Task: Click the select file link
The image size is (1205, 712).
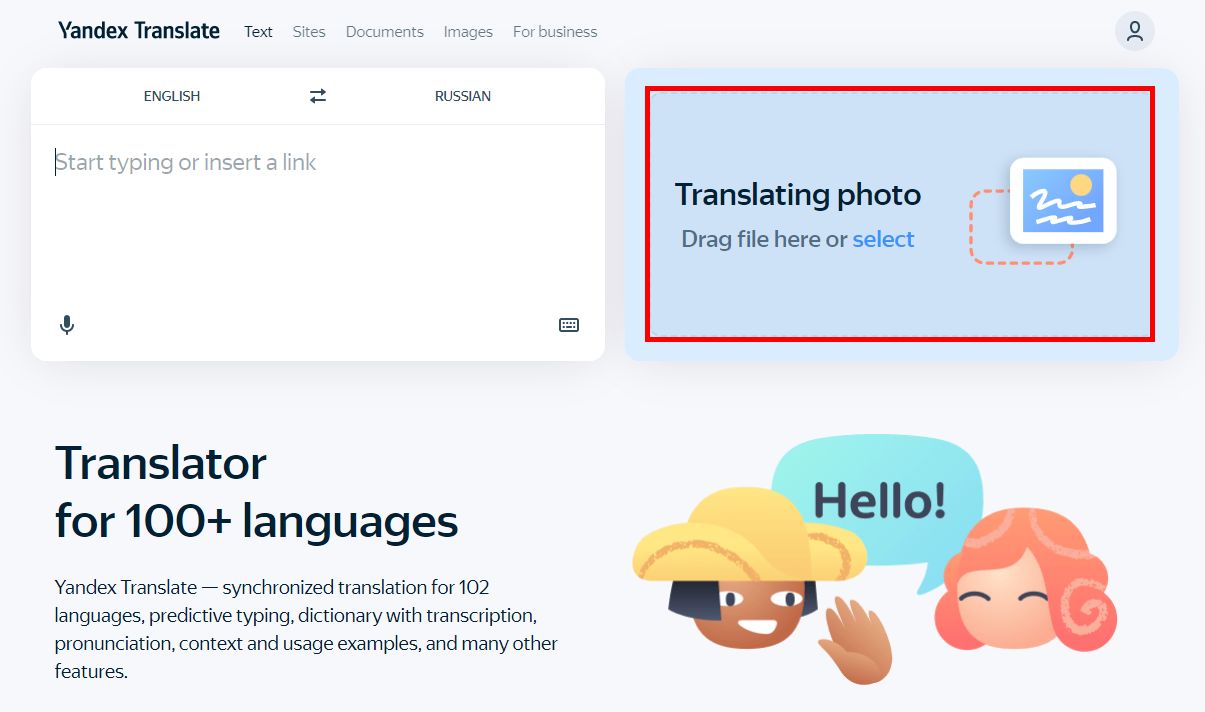Action: pos(884,239)
